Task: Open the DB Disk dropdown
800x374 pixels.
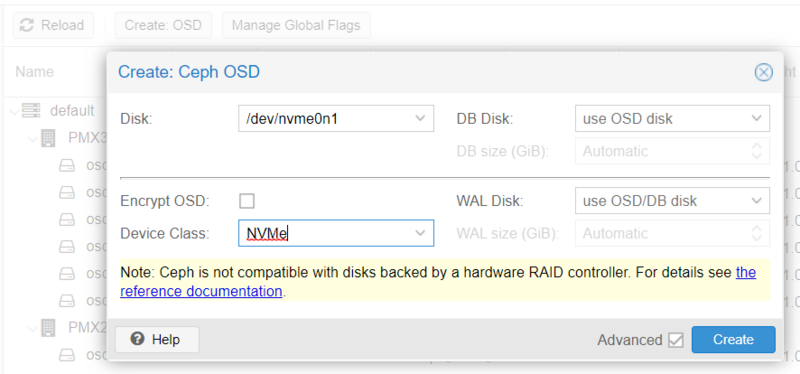Action: (x=756, y=118)
